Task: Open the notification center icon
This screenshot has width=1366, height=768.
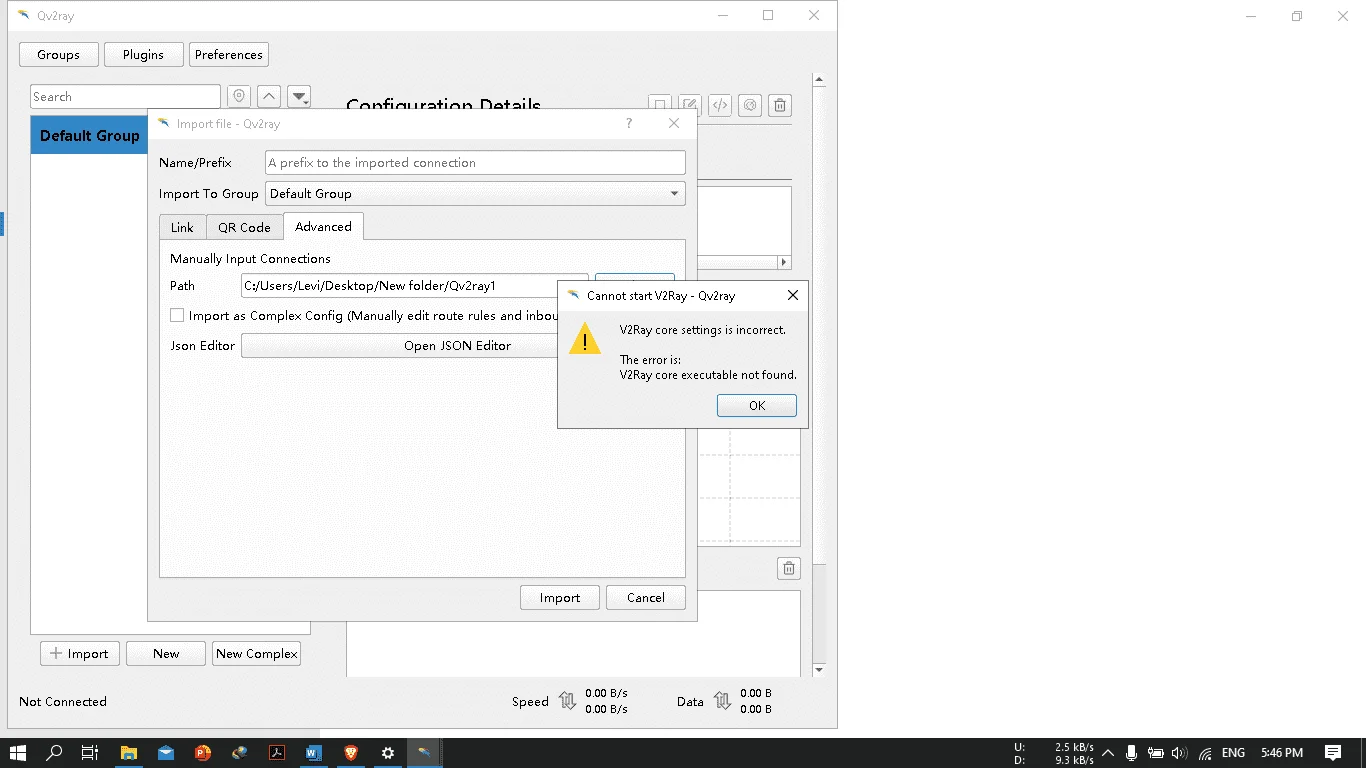Action: (x=1333, y=753)
